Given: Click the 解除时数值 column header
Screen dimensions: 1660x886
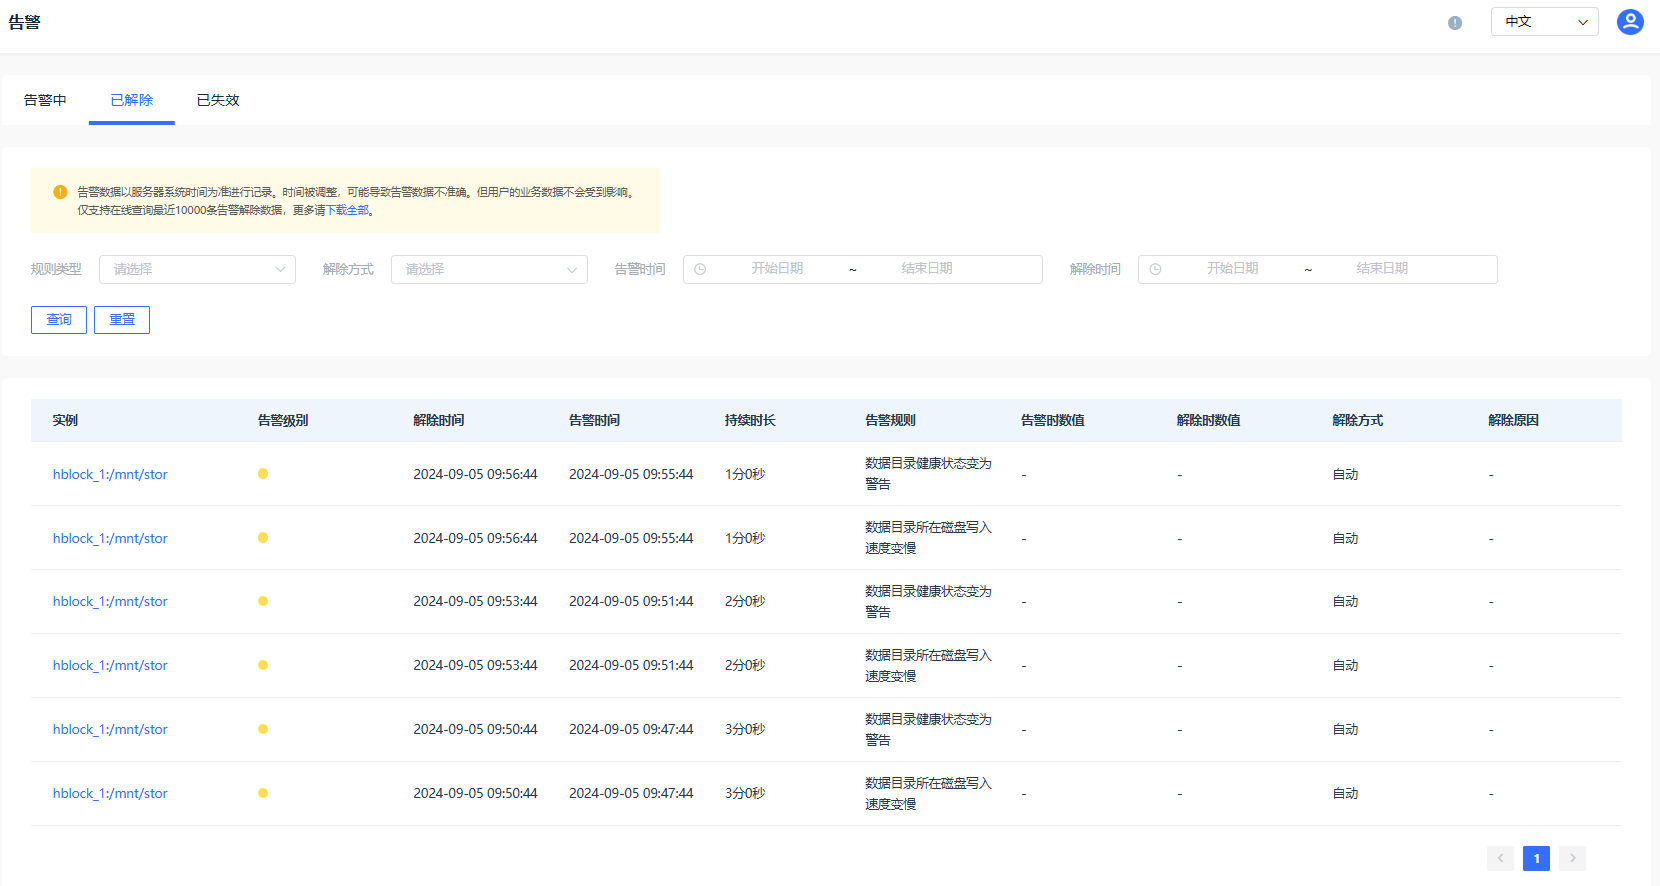Looking at the screenshot, I should [1209, 421].
